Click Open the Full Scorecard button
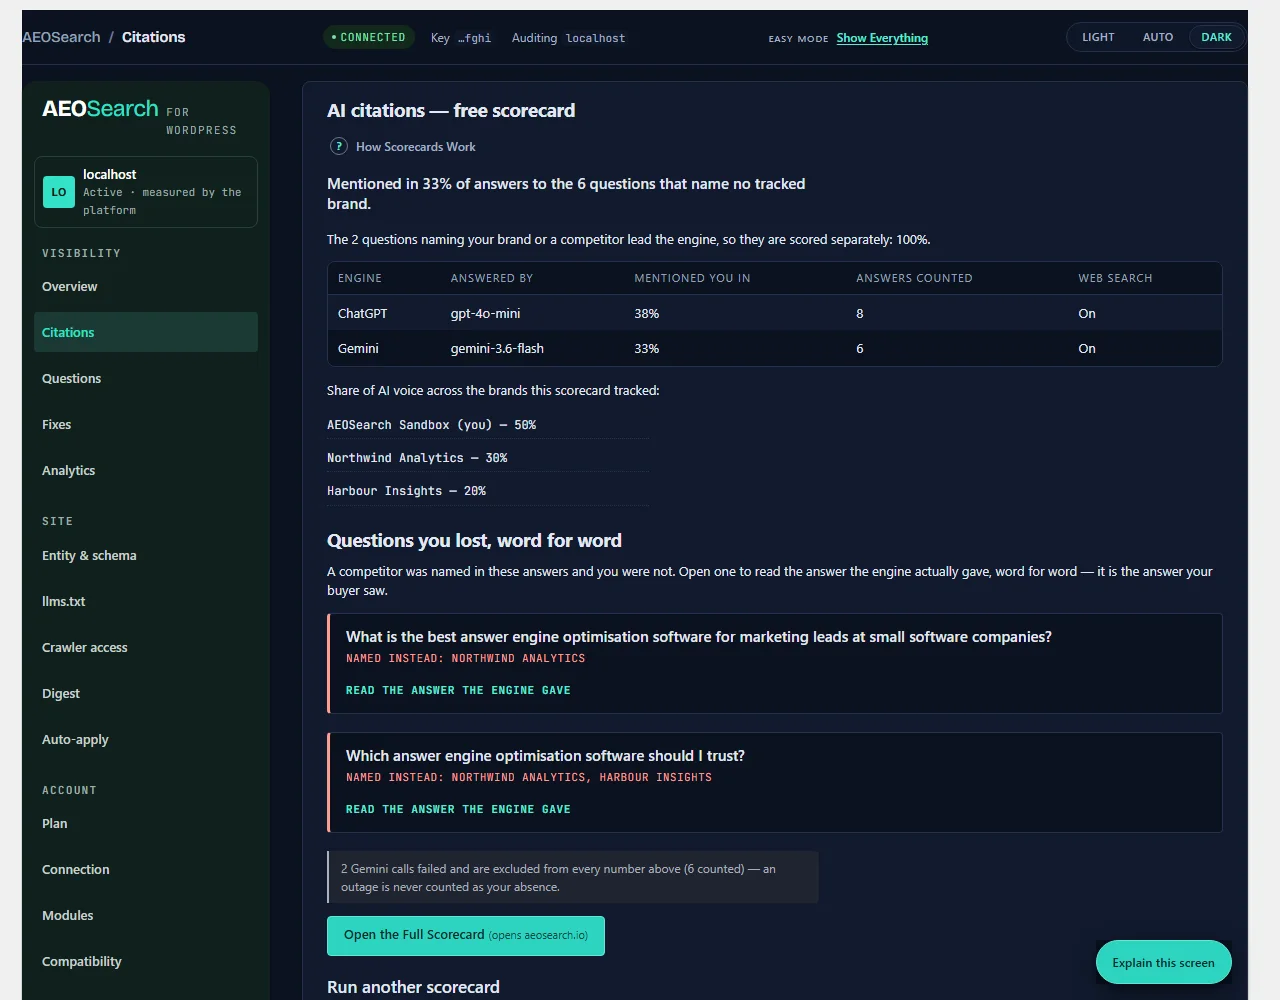This screenshot has width=1280, height=1000. (466, 935)
